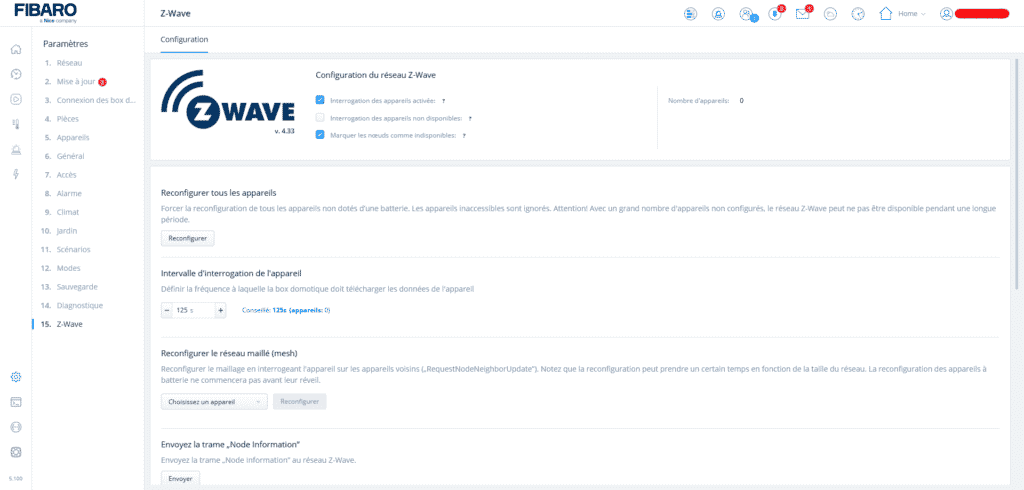Open the weather cloud icon in header
Screen dimensions: 1024x490
pyautogui.click(x=831, y=14)
